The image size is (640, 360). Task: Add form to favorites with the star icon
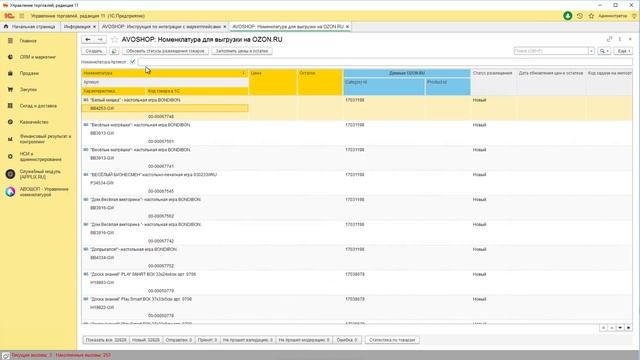click(114, 40)
